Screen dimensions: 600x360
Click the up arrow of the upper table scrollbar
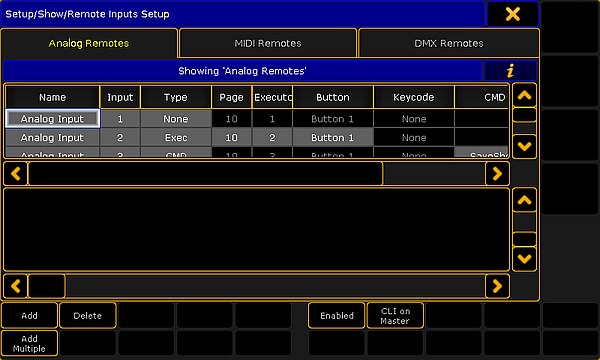pyautogui.click(x=524, y=95)
